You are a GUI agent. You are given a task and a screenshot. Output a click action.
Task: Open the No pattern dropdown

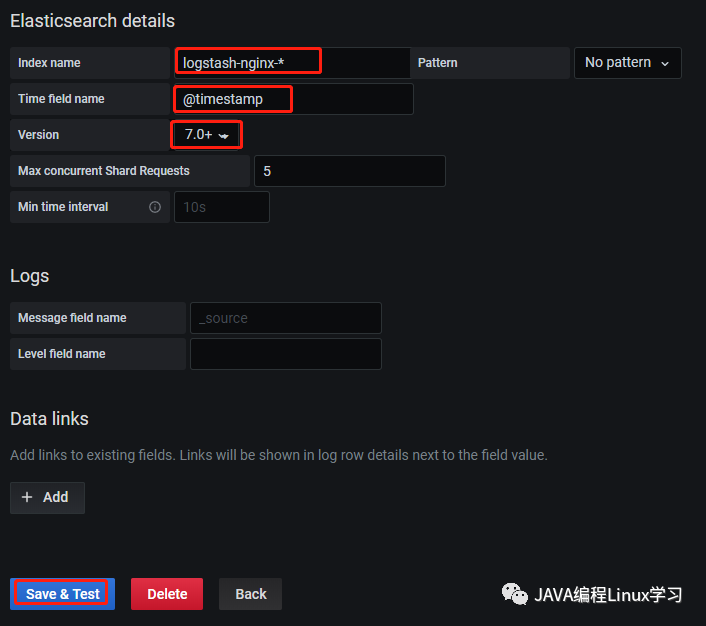[x=628, y=63]
